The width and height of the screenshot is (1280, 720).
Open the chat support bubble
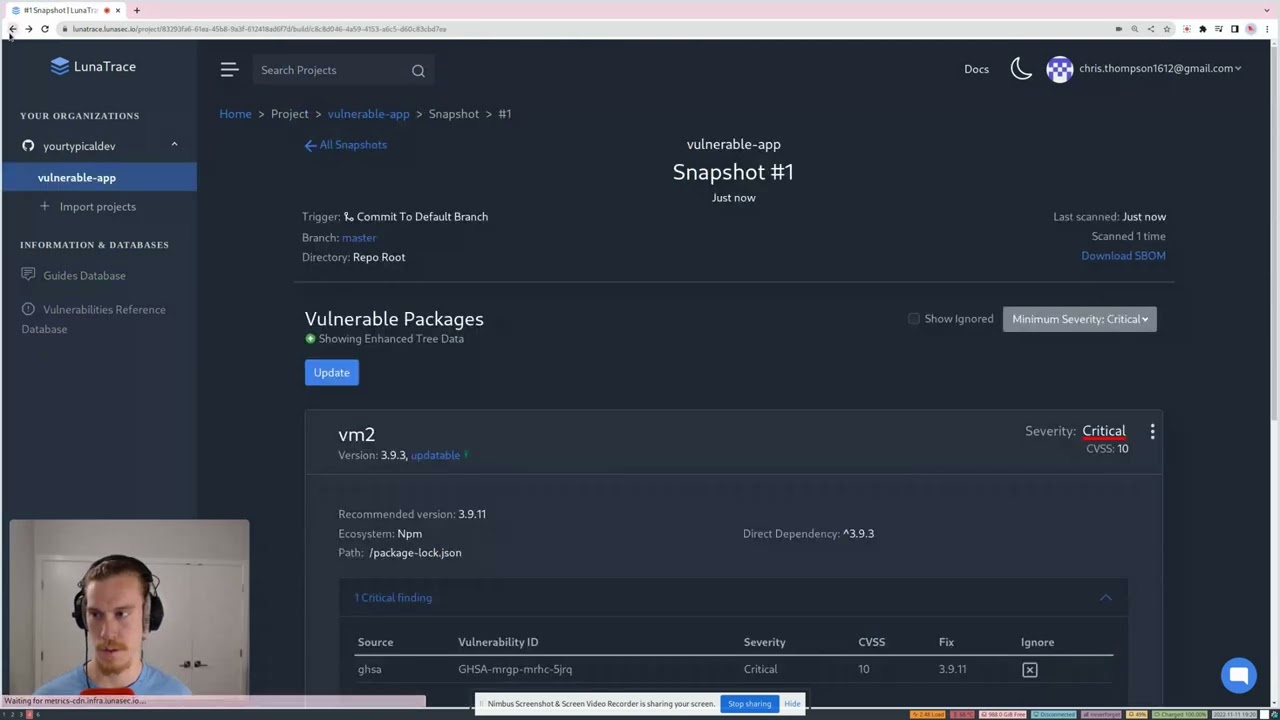[x=1238, y=675]
